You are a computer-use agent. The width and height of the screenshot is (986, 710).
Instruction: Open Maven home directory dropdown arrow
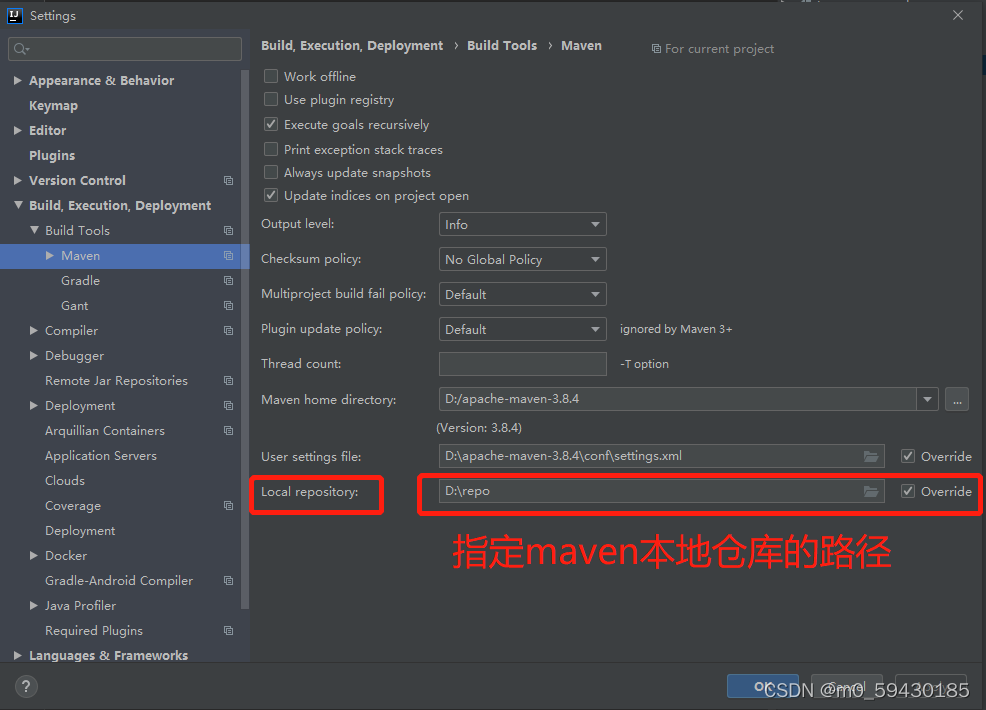coord(928,399)
